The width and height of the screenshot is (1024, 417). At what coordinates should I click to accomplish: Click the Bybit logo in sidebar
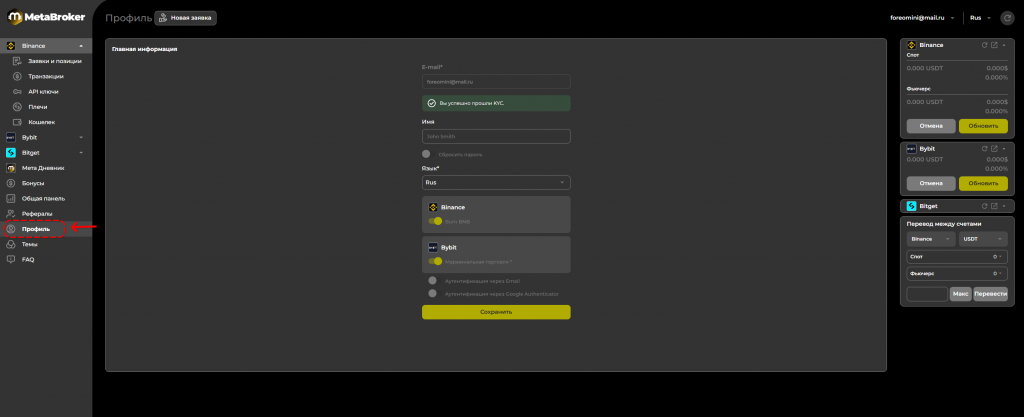(x=10, y=138)
